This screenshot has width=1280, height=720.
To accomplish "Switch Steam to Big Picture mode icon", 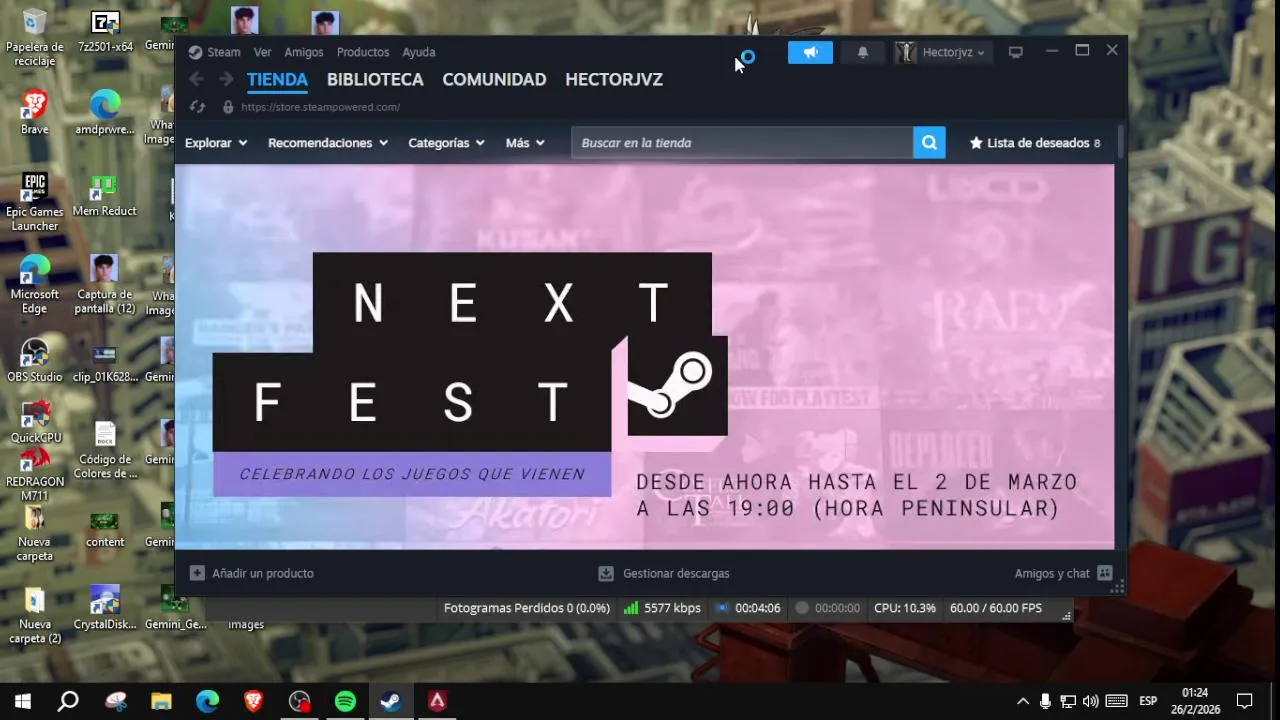I will pos(1016,52).
